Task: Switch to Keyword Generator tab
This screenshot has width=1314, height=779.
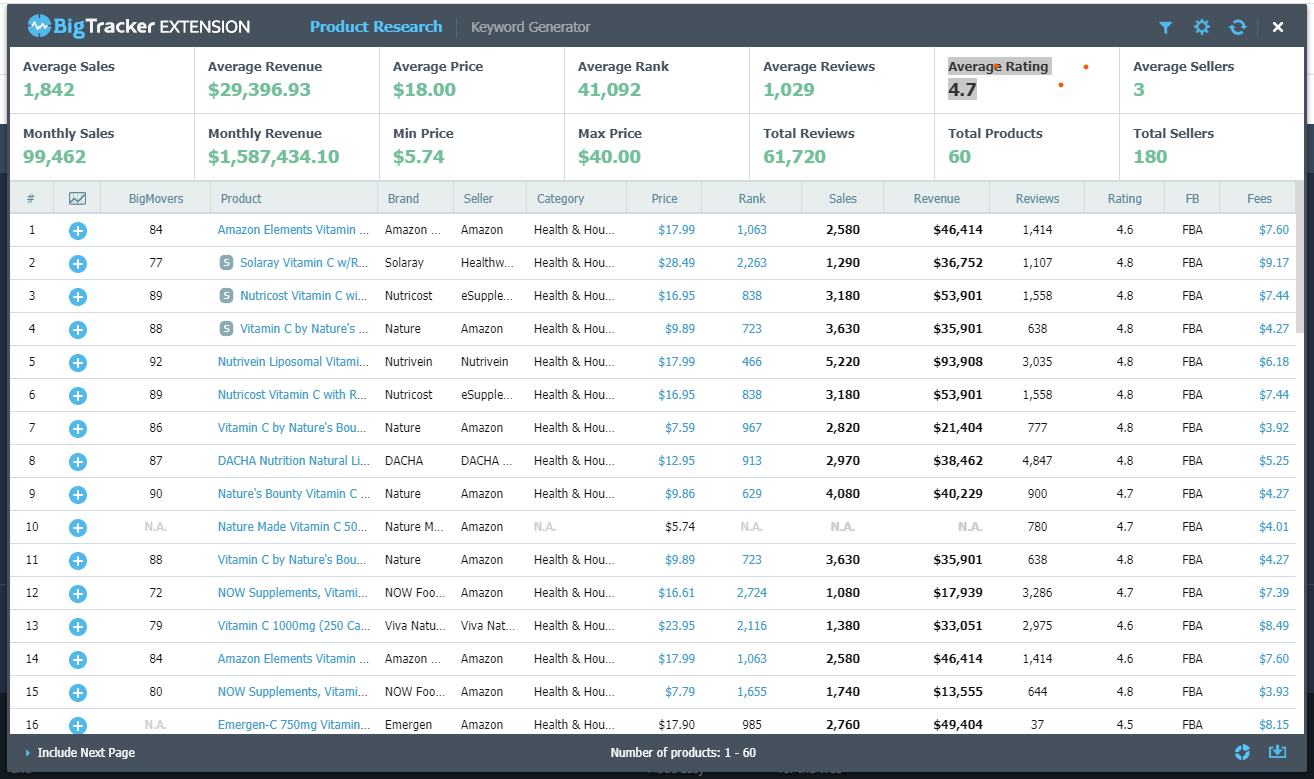Action: tap(531, 27)
